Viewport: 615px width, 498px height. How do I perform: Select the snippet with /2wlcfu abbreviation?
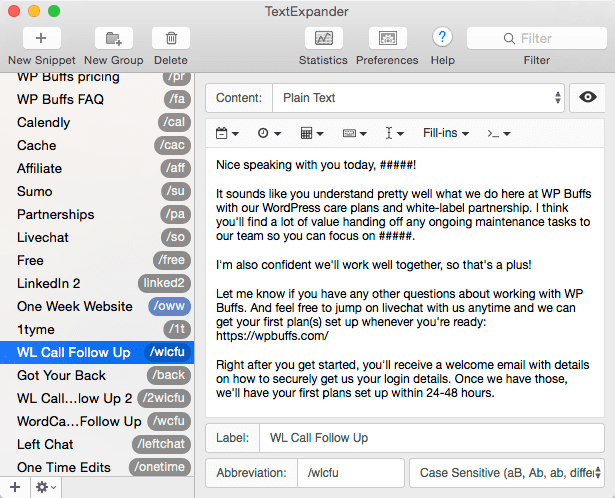(x=97, y=398)
